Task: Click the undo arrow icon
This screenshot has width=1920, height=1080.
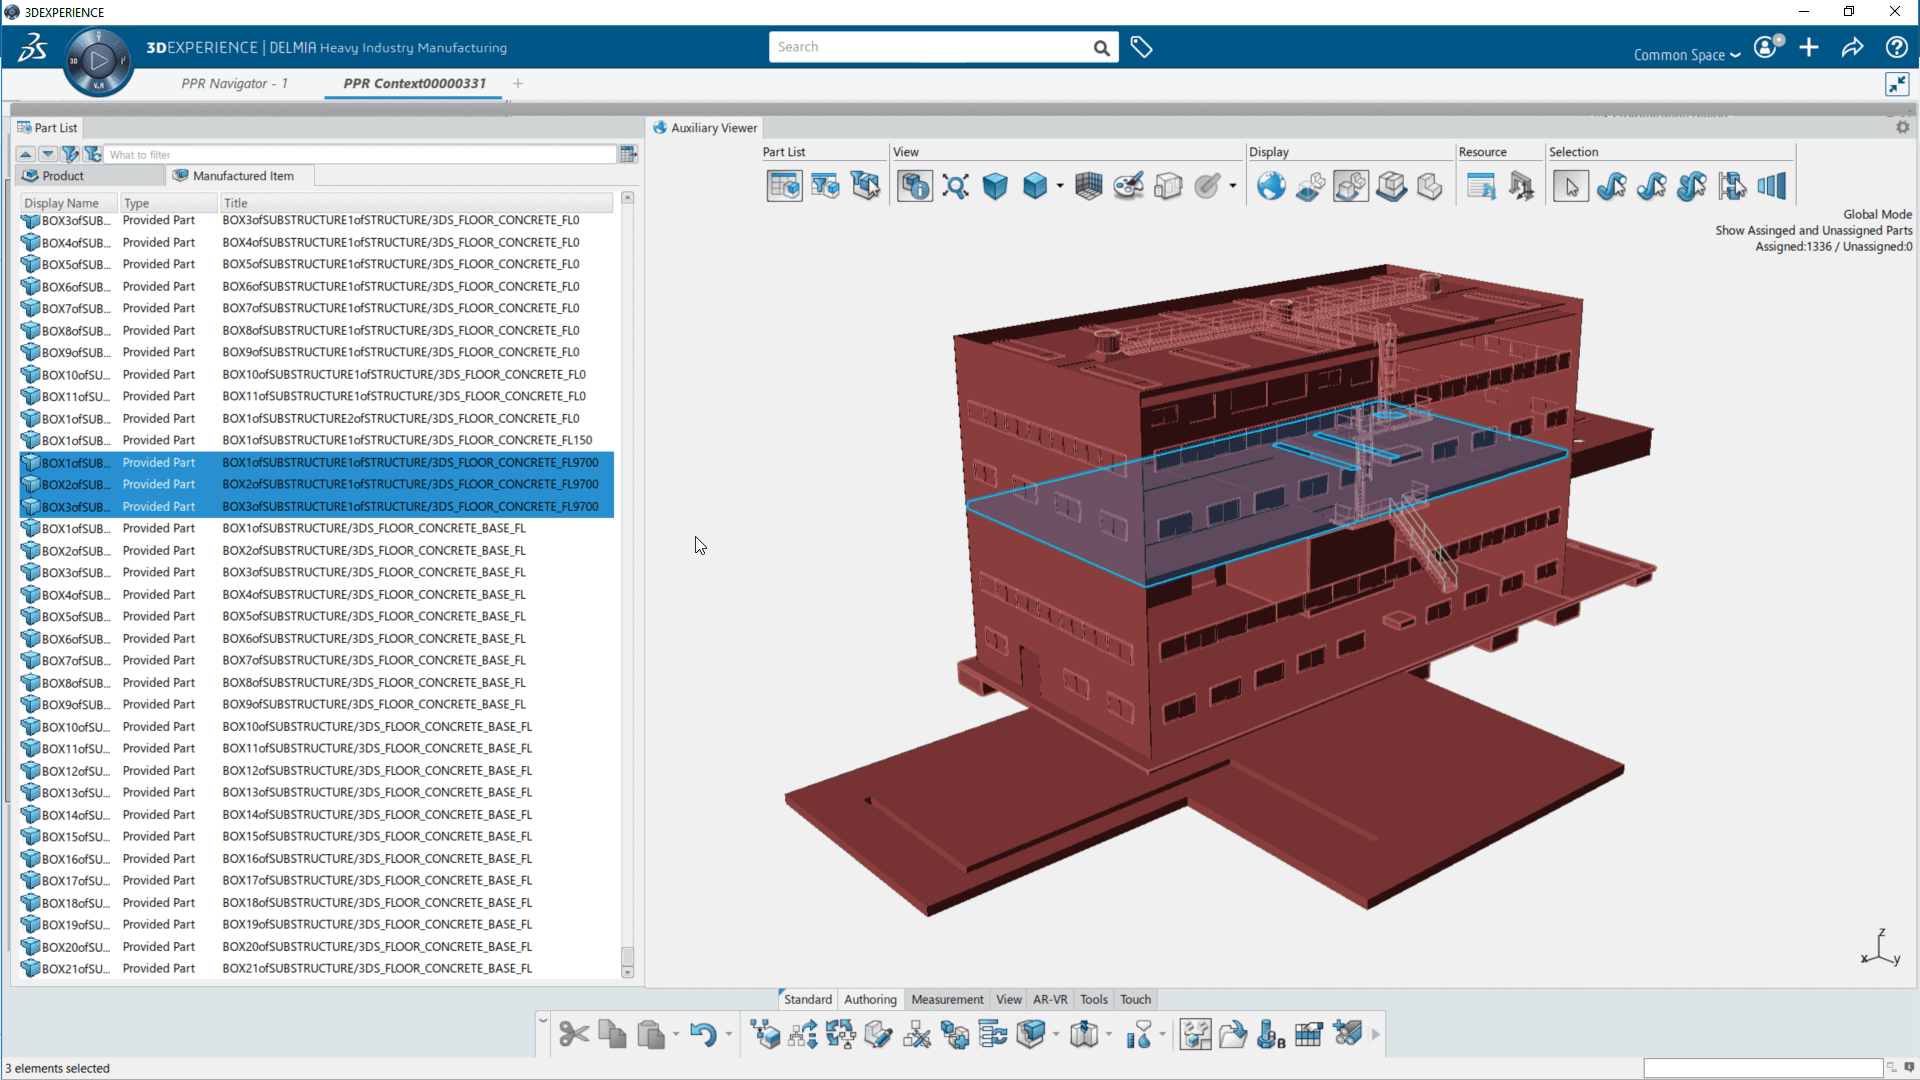Action: [x=703, y=1034]
